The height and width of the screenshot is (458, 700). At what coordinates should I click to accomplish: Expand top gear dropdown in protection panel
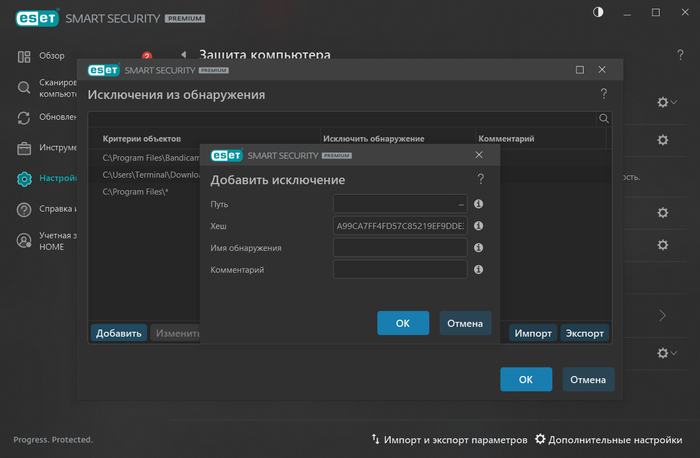click(x=666, y=102)
